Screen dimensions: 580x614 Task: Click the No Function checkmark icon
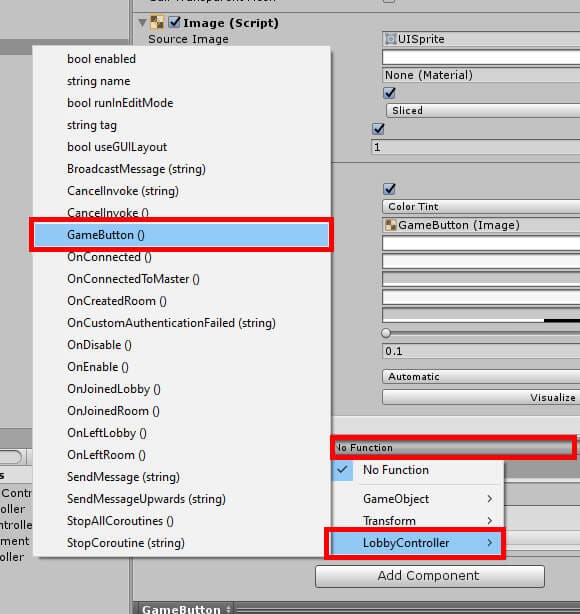tap(342, 470)
